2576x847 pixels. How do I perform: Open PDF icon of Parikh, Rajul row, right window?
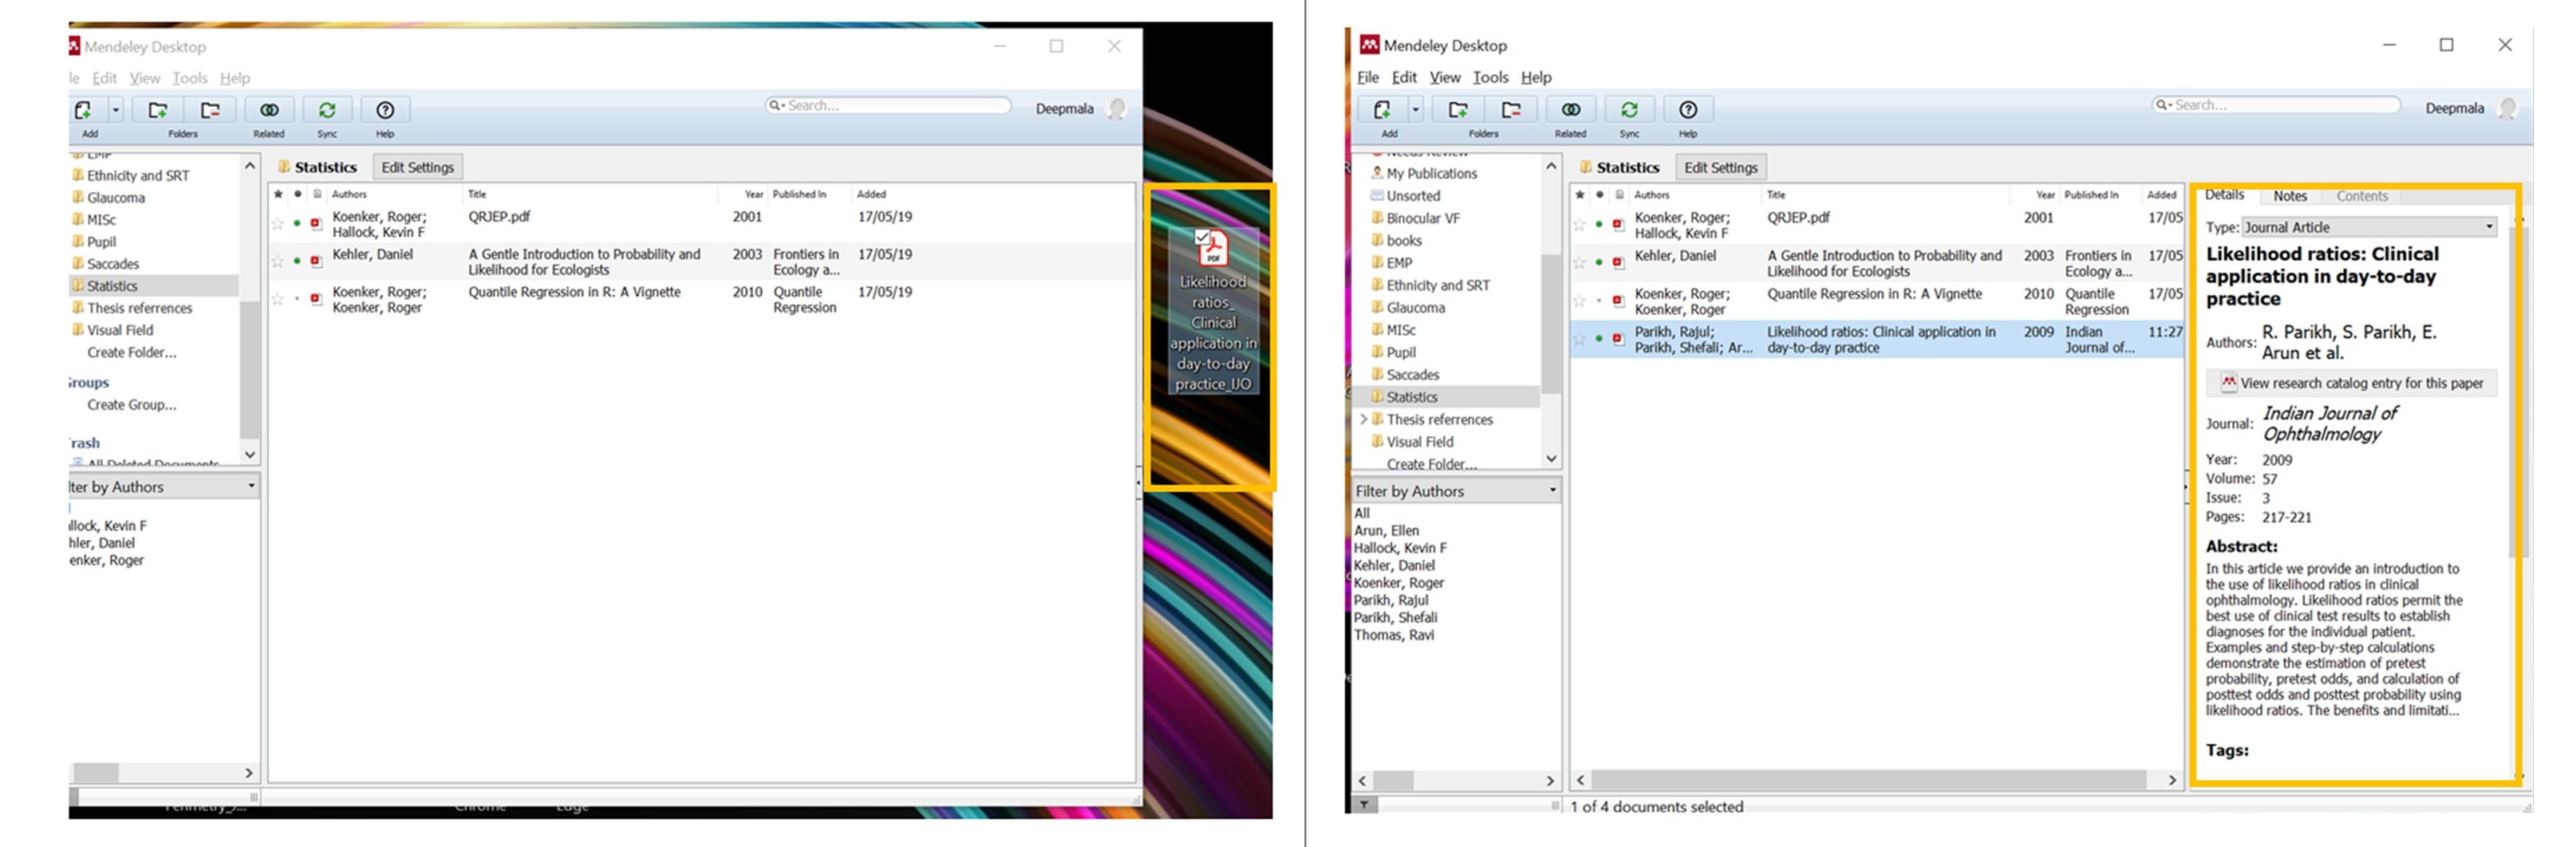(1618, 339)
